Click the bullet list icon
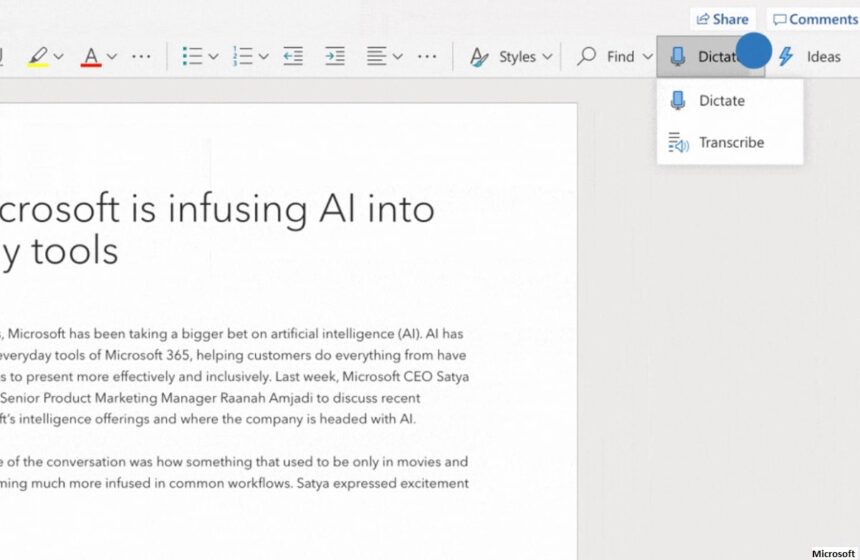 [193, 56]
